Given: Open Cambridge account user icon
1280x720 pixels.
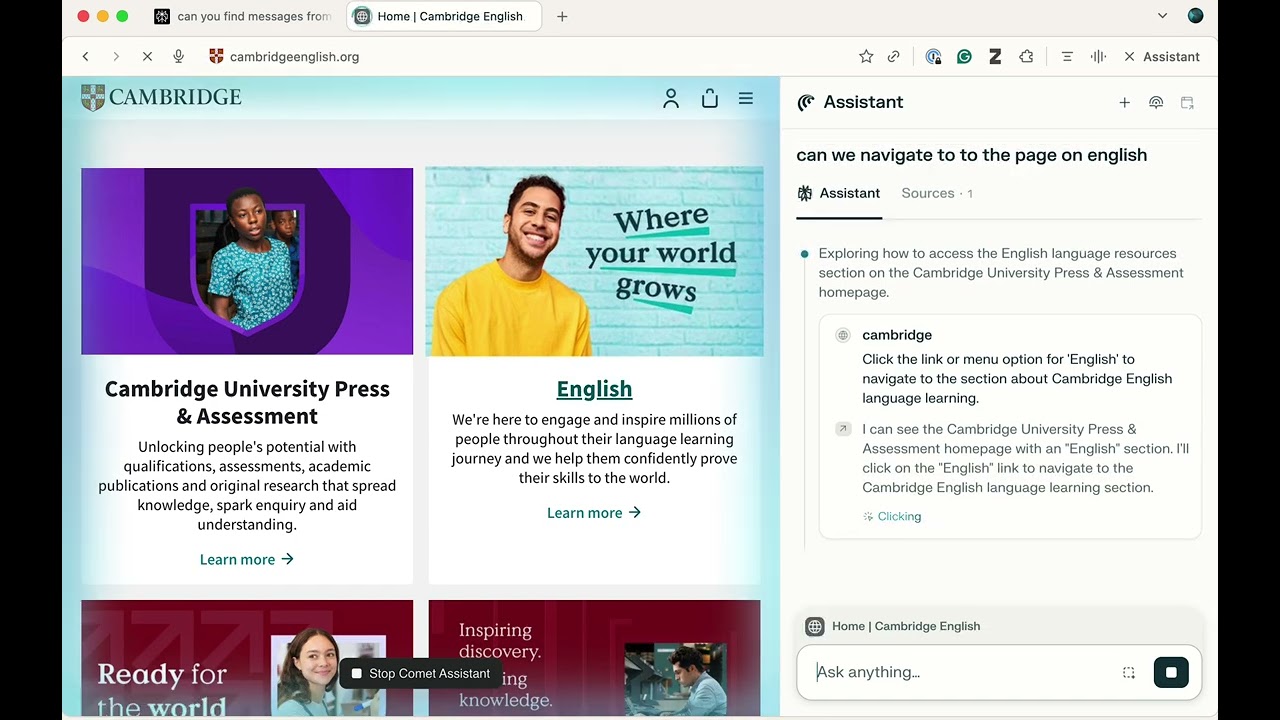Looking at the screenshot, I should [x=671, y=98].
